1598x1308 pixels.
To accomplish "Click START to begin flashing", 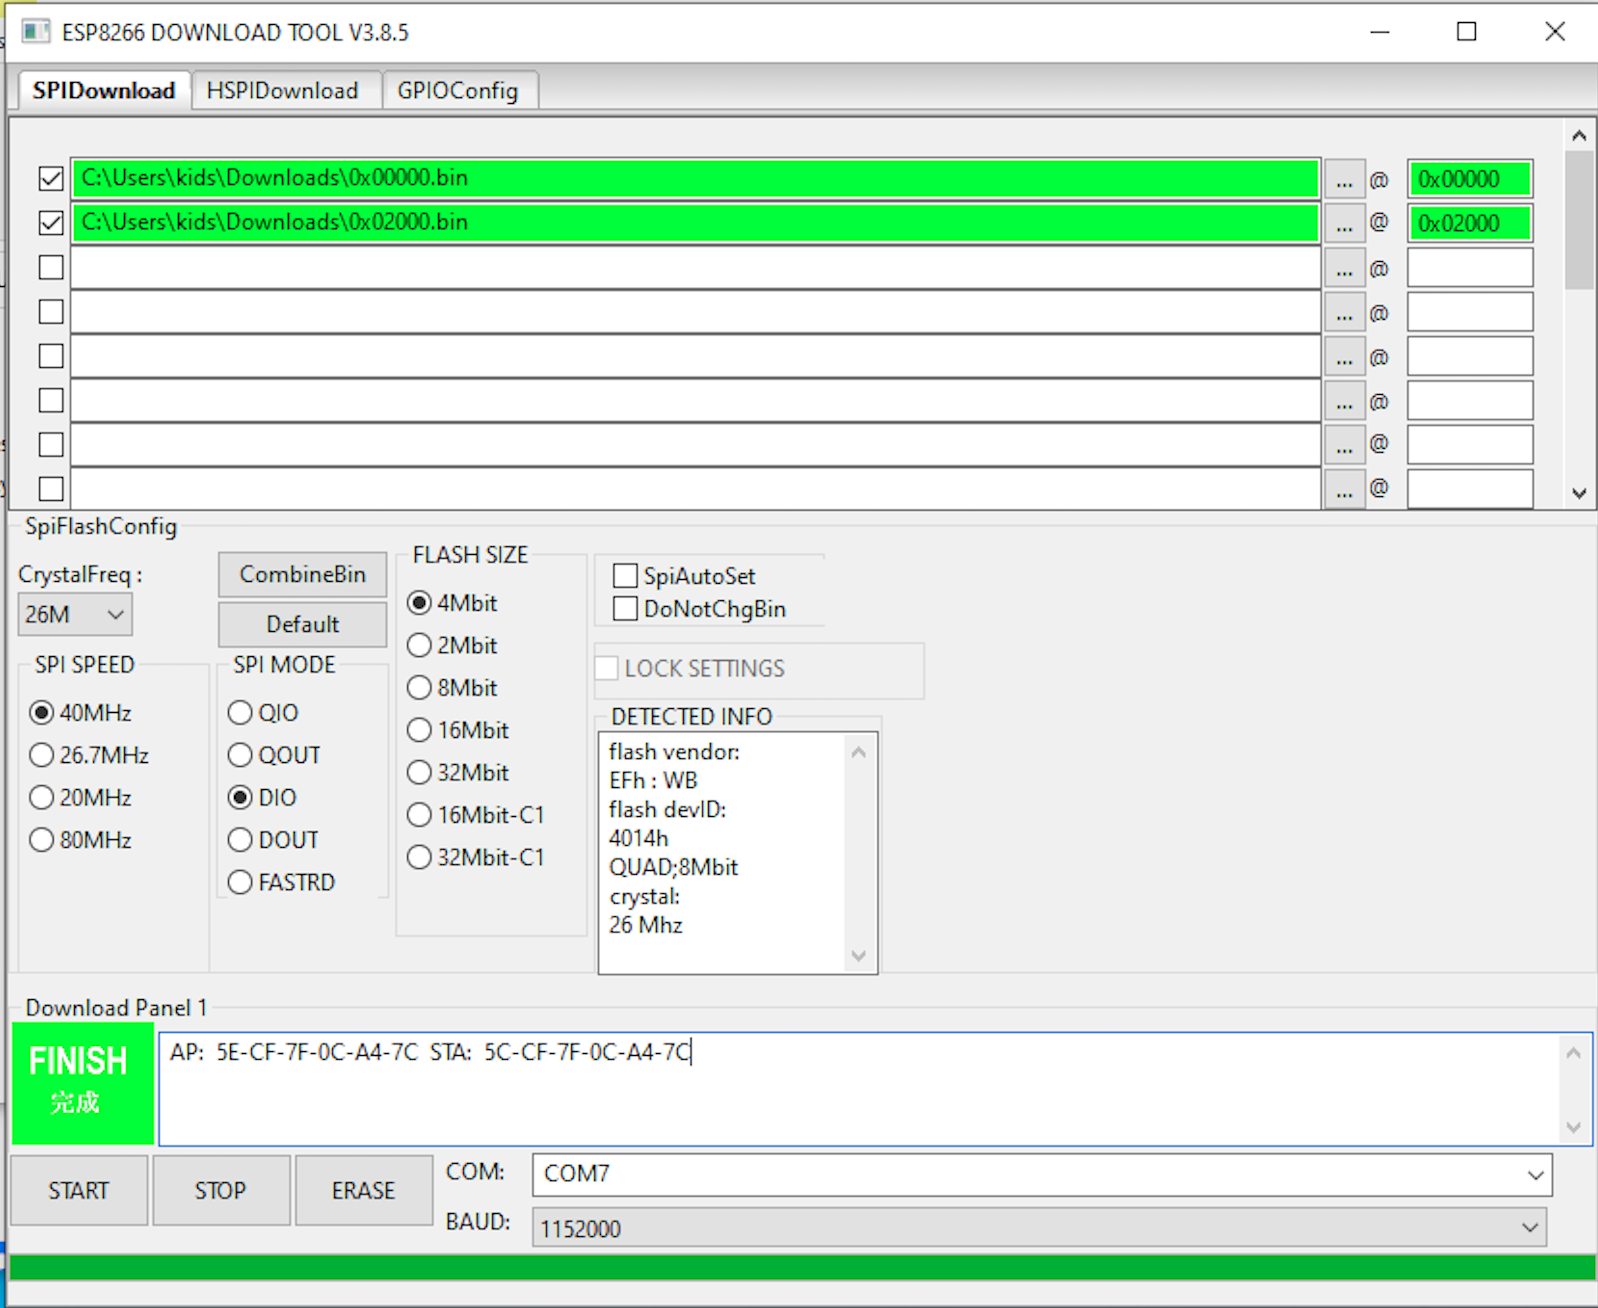I will click(x=79, y=1190).
